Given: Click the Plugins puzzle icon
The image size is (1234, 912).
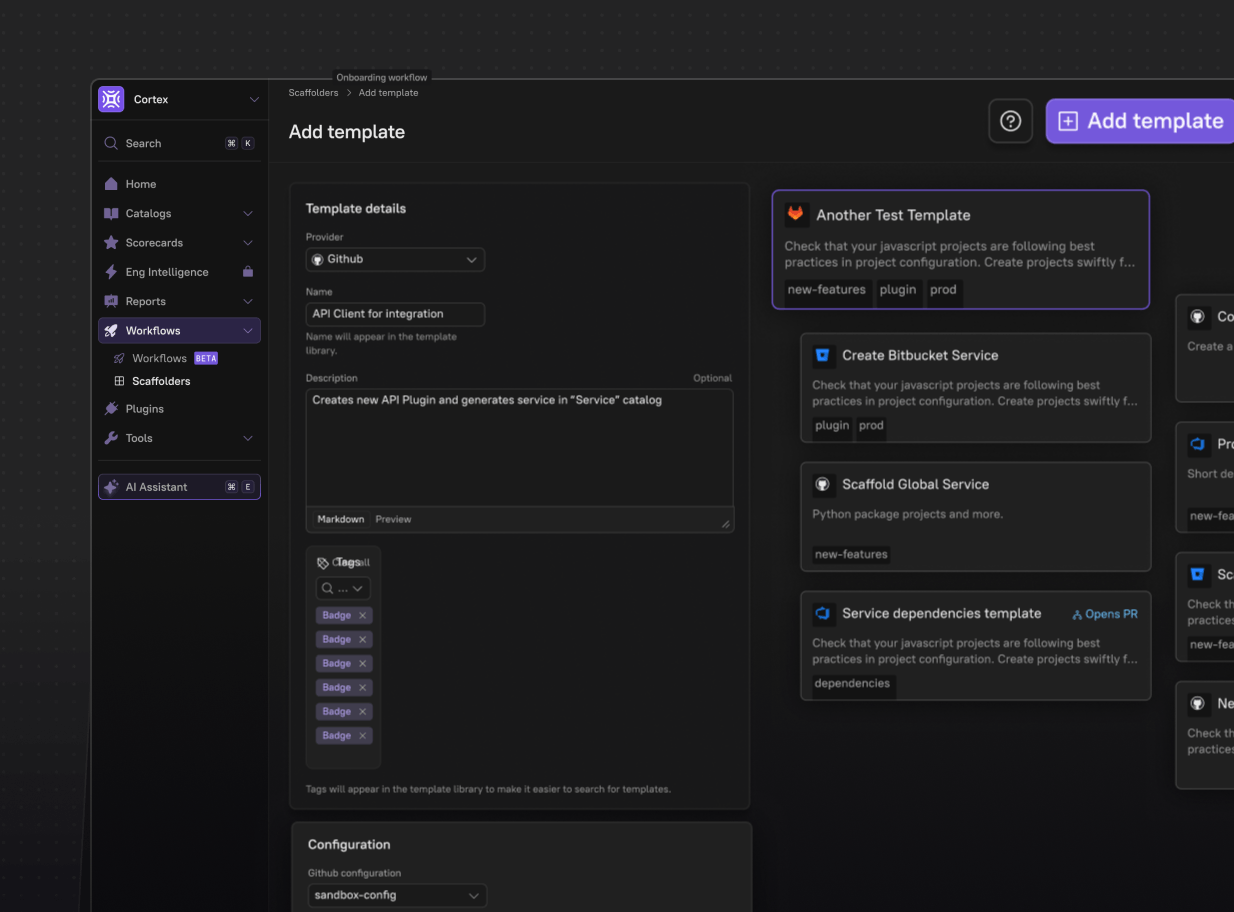Looking at the screenshot, I should pos(111,409).
